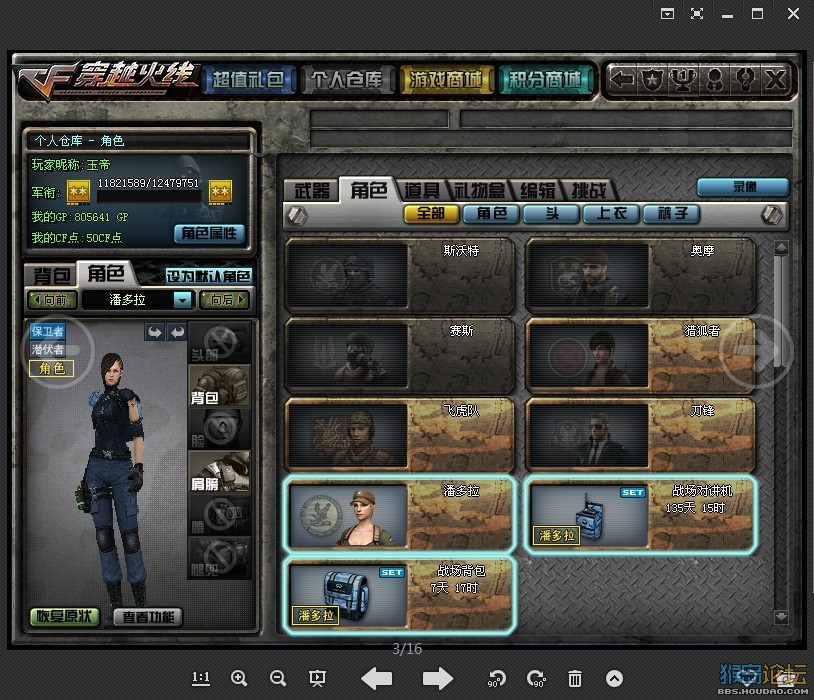This screenshot has width=814, height=700.
Task: Expand the viewer toolbar up chevron
Action: [614, 679]
